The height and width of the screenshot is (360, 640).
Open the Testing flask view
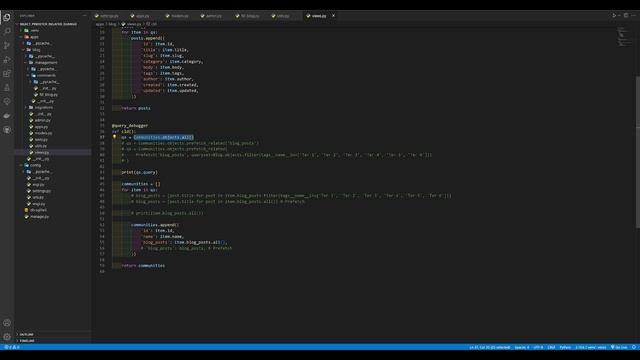point(7,87)
